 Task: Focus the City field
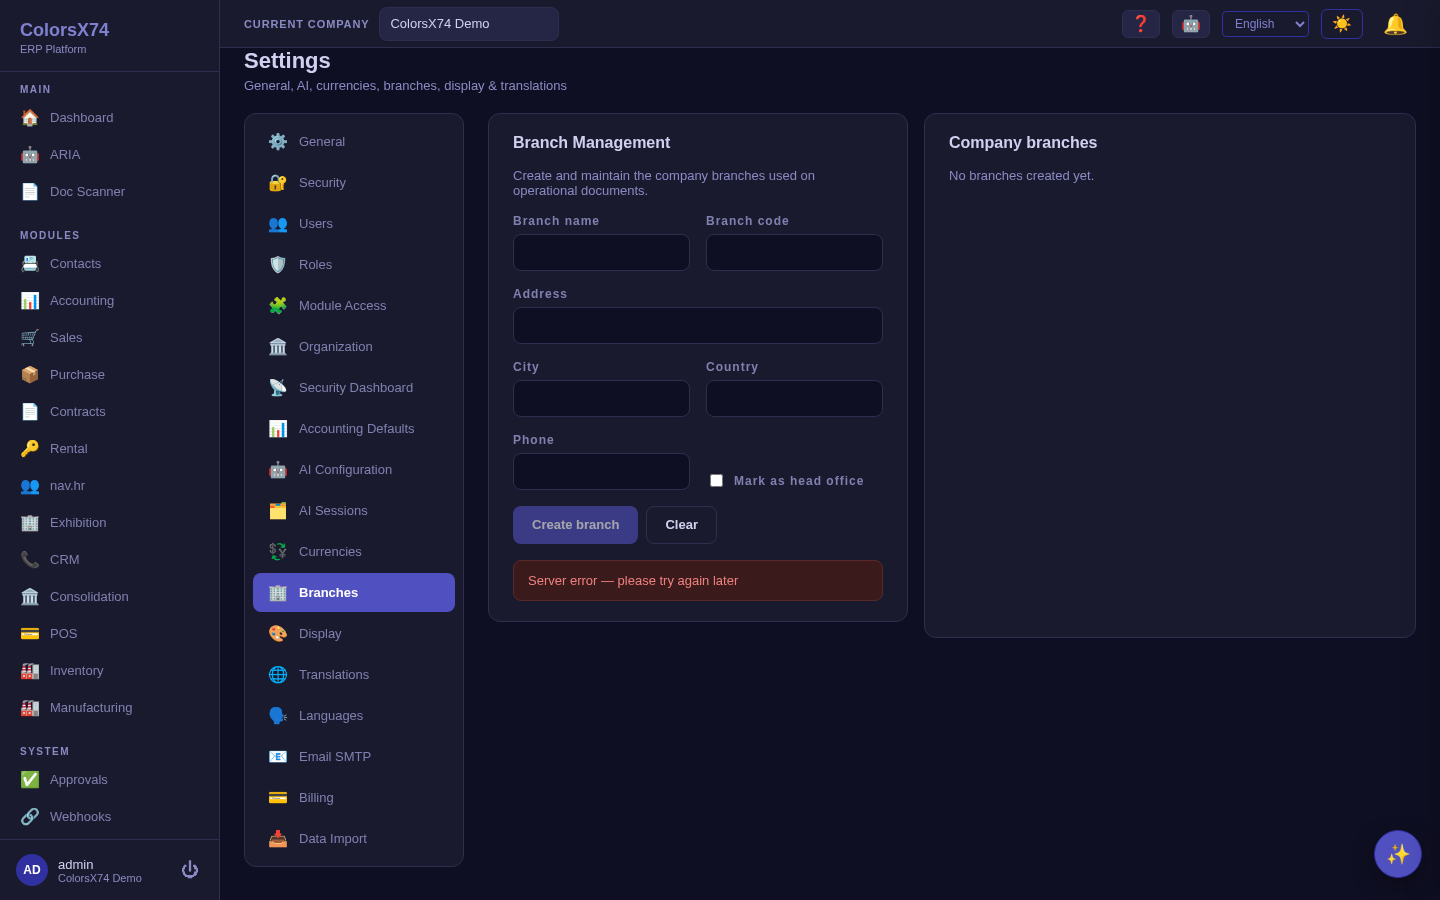601,399
